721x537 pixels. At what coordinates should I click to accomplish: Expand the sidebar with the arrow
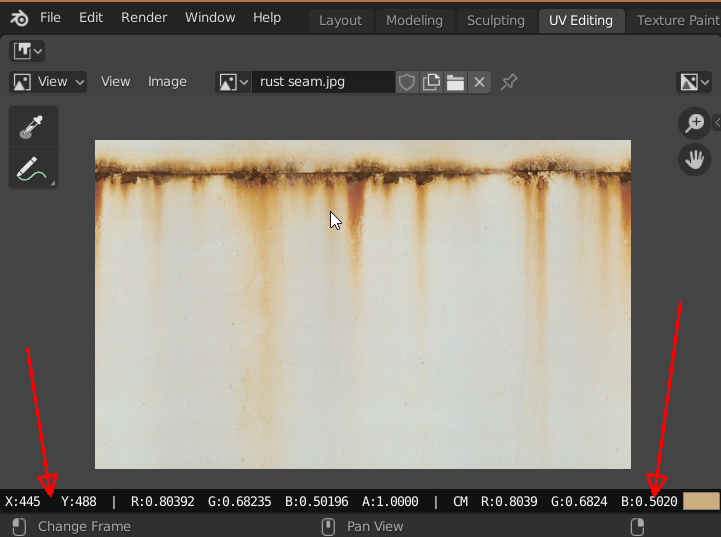(717, 122)
